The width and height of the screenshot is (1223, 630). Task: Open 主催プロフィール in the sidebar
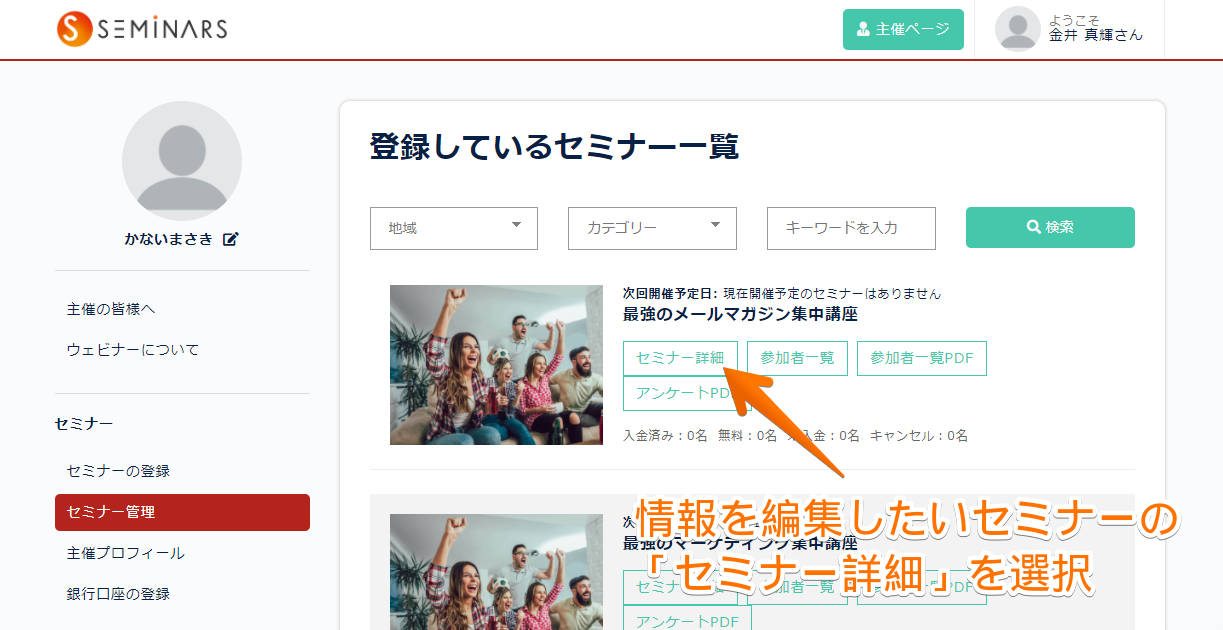125,553
